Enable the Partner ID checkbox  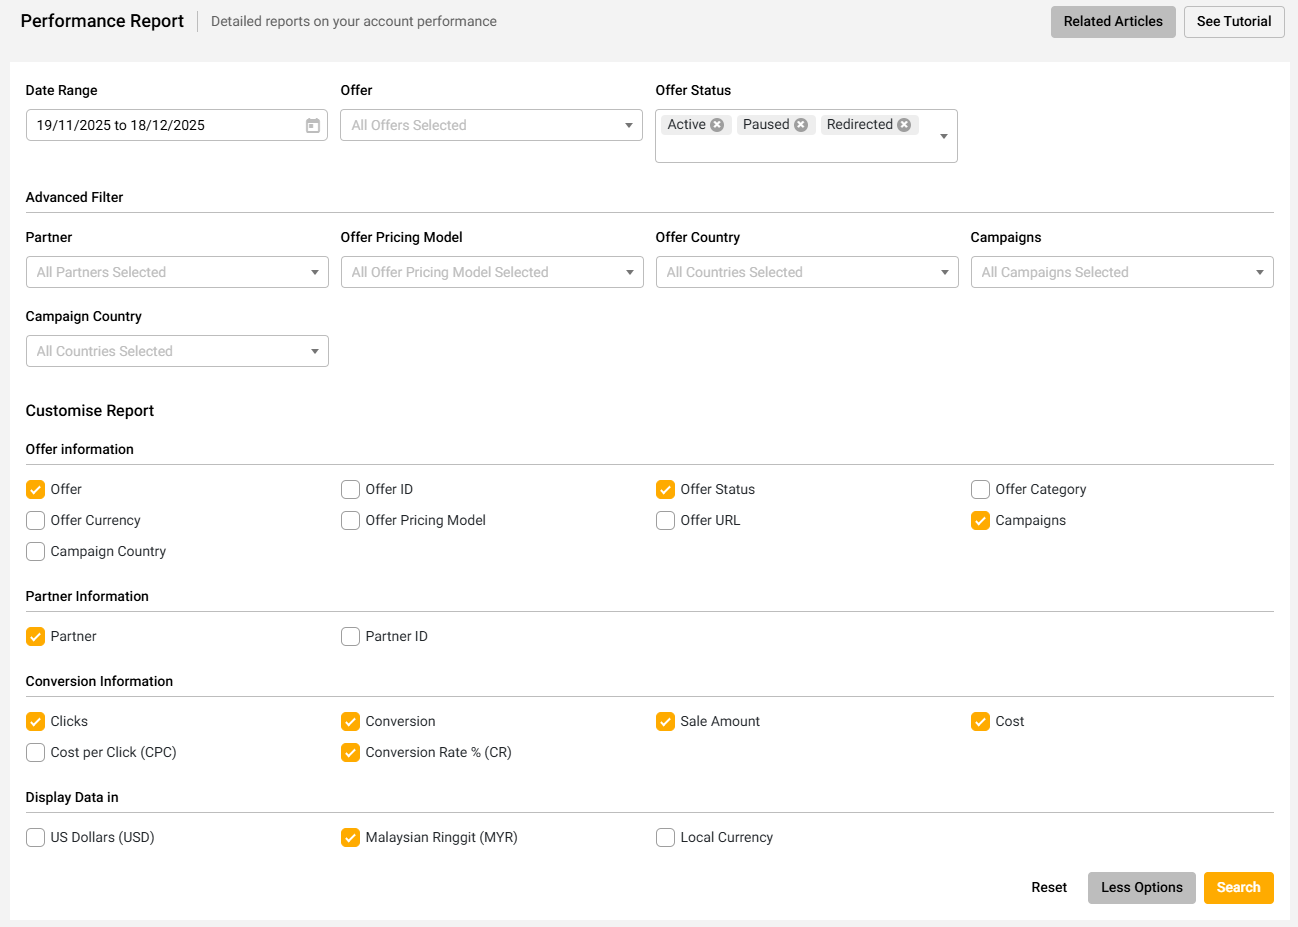coord(351,637)
